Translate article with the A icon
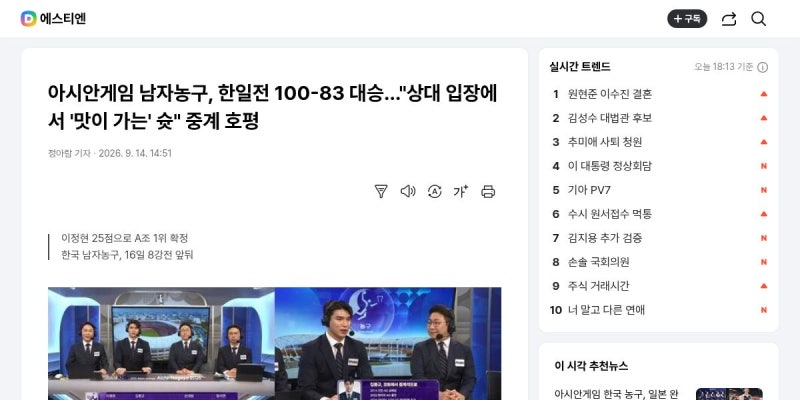 click(x=434, y=191)
